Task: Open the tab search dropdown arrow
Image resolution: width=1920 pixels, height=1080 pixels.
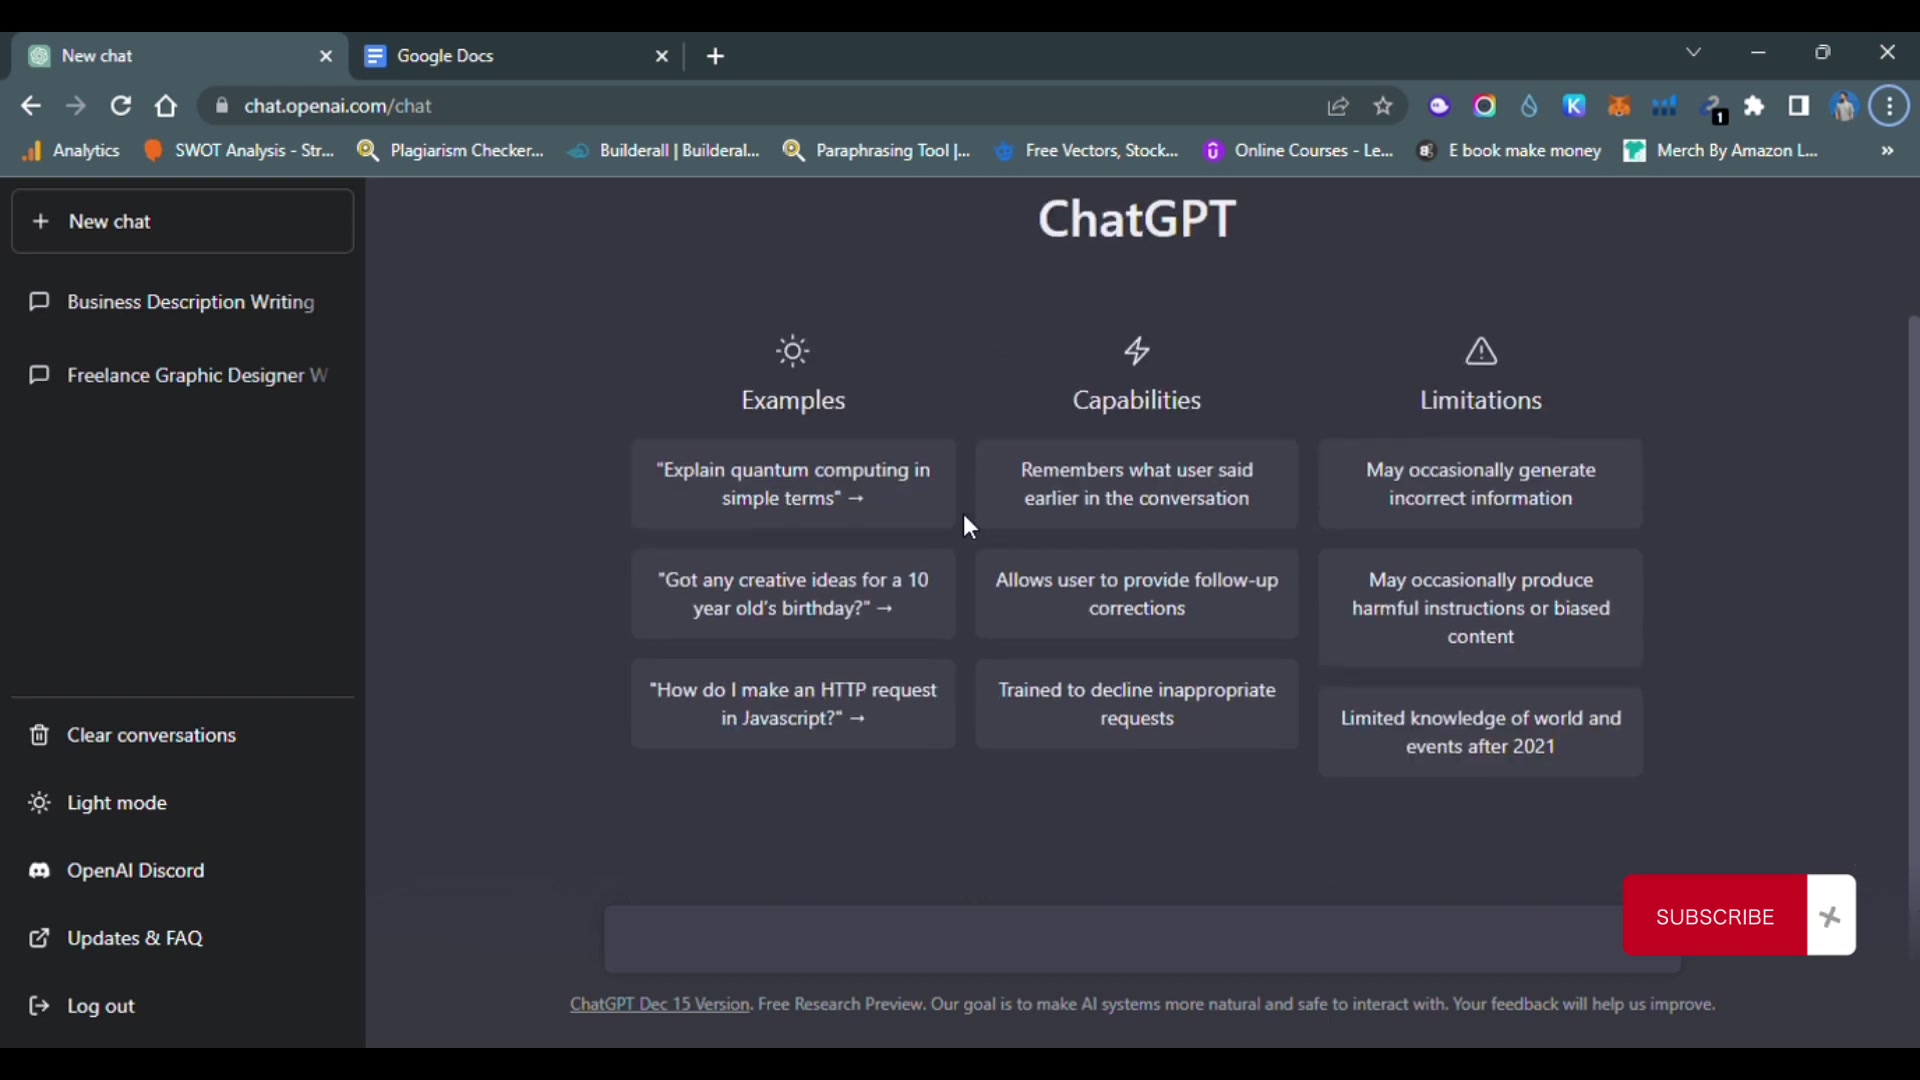Action: pos(1694,52)
